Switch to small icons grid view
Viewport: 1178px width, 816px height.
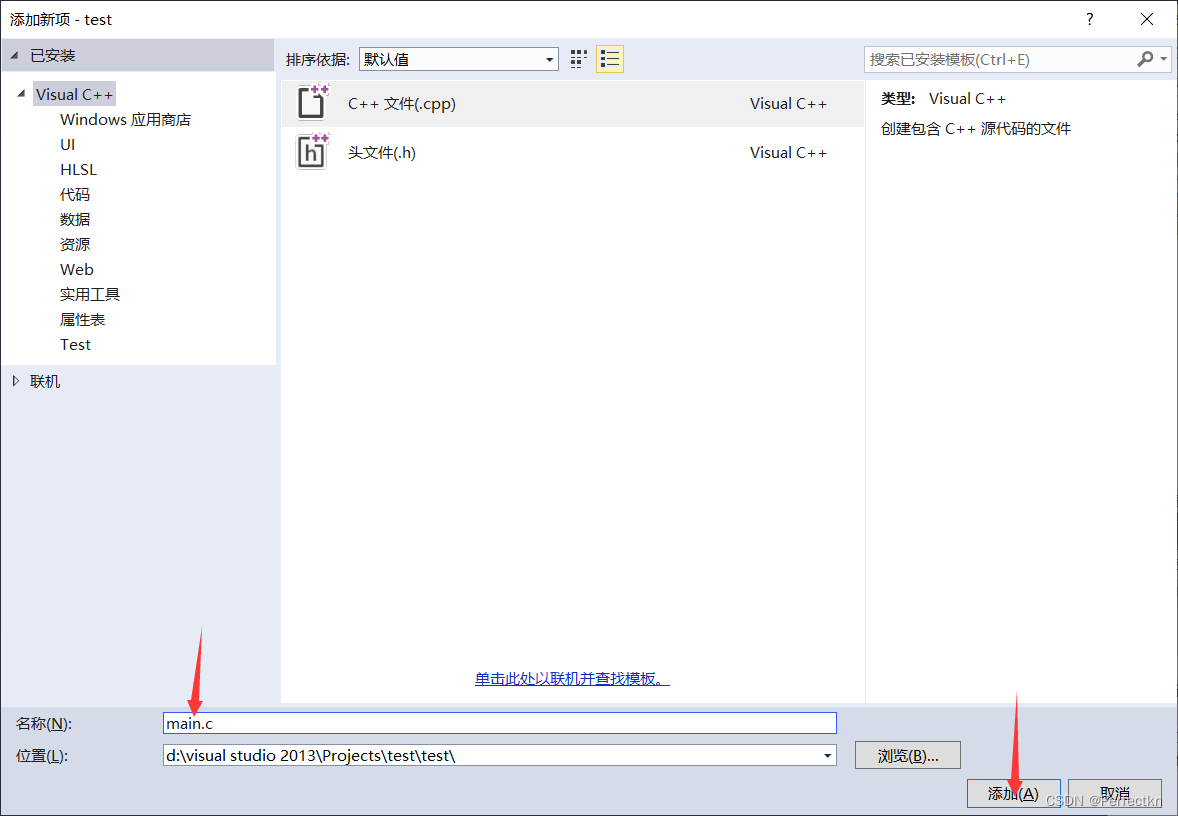tap(579, 59)
